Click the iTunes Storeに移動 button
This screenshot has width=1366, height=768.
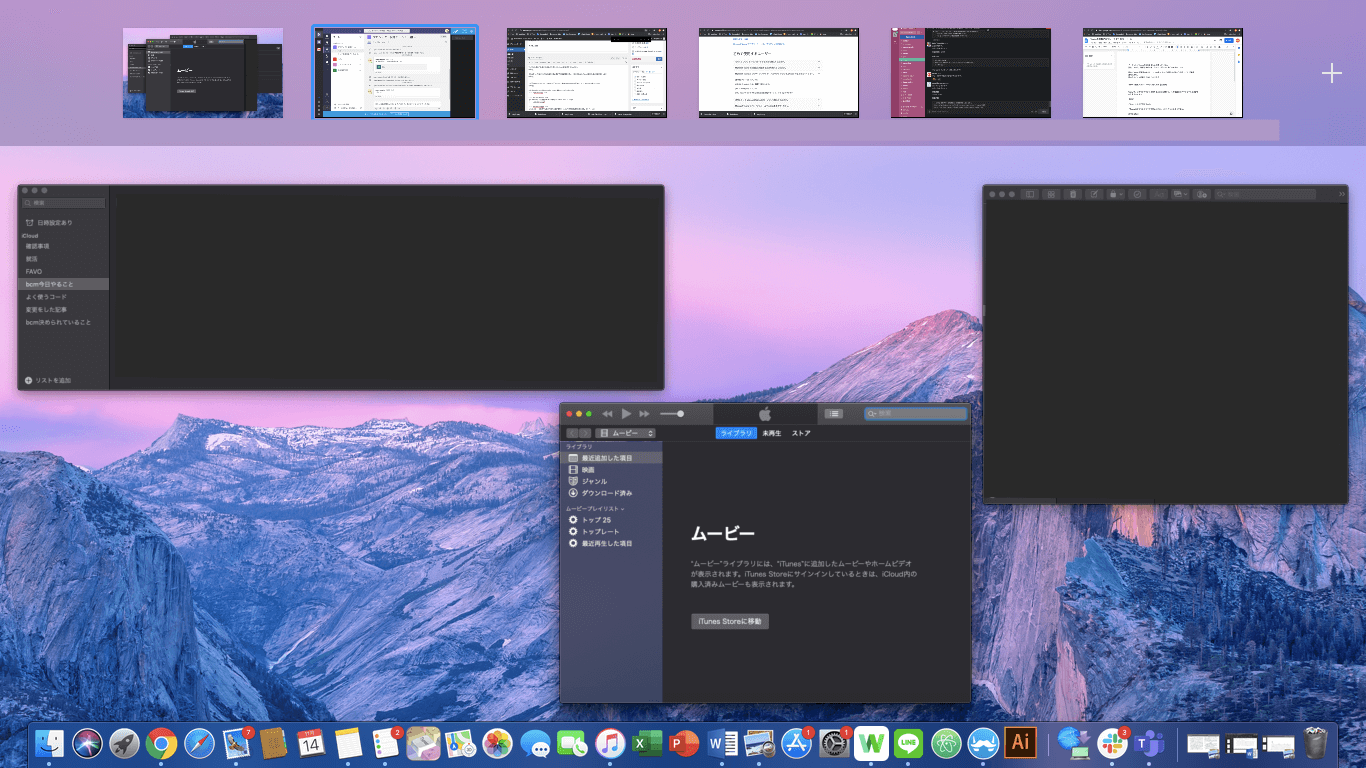pyautogui.click(x=730, y=622)
